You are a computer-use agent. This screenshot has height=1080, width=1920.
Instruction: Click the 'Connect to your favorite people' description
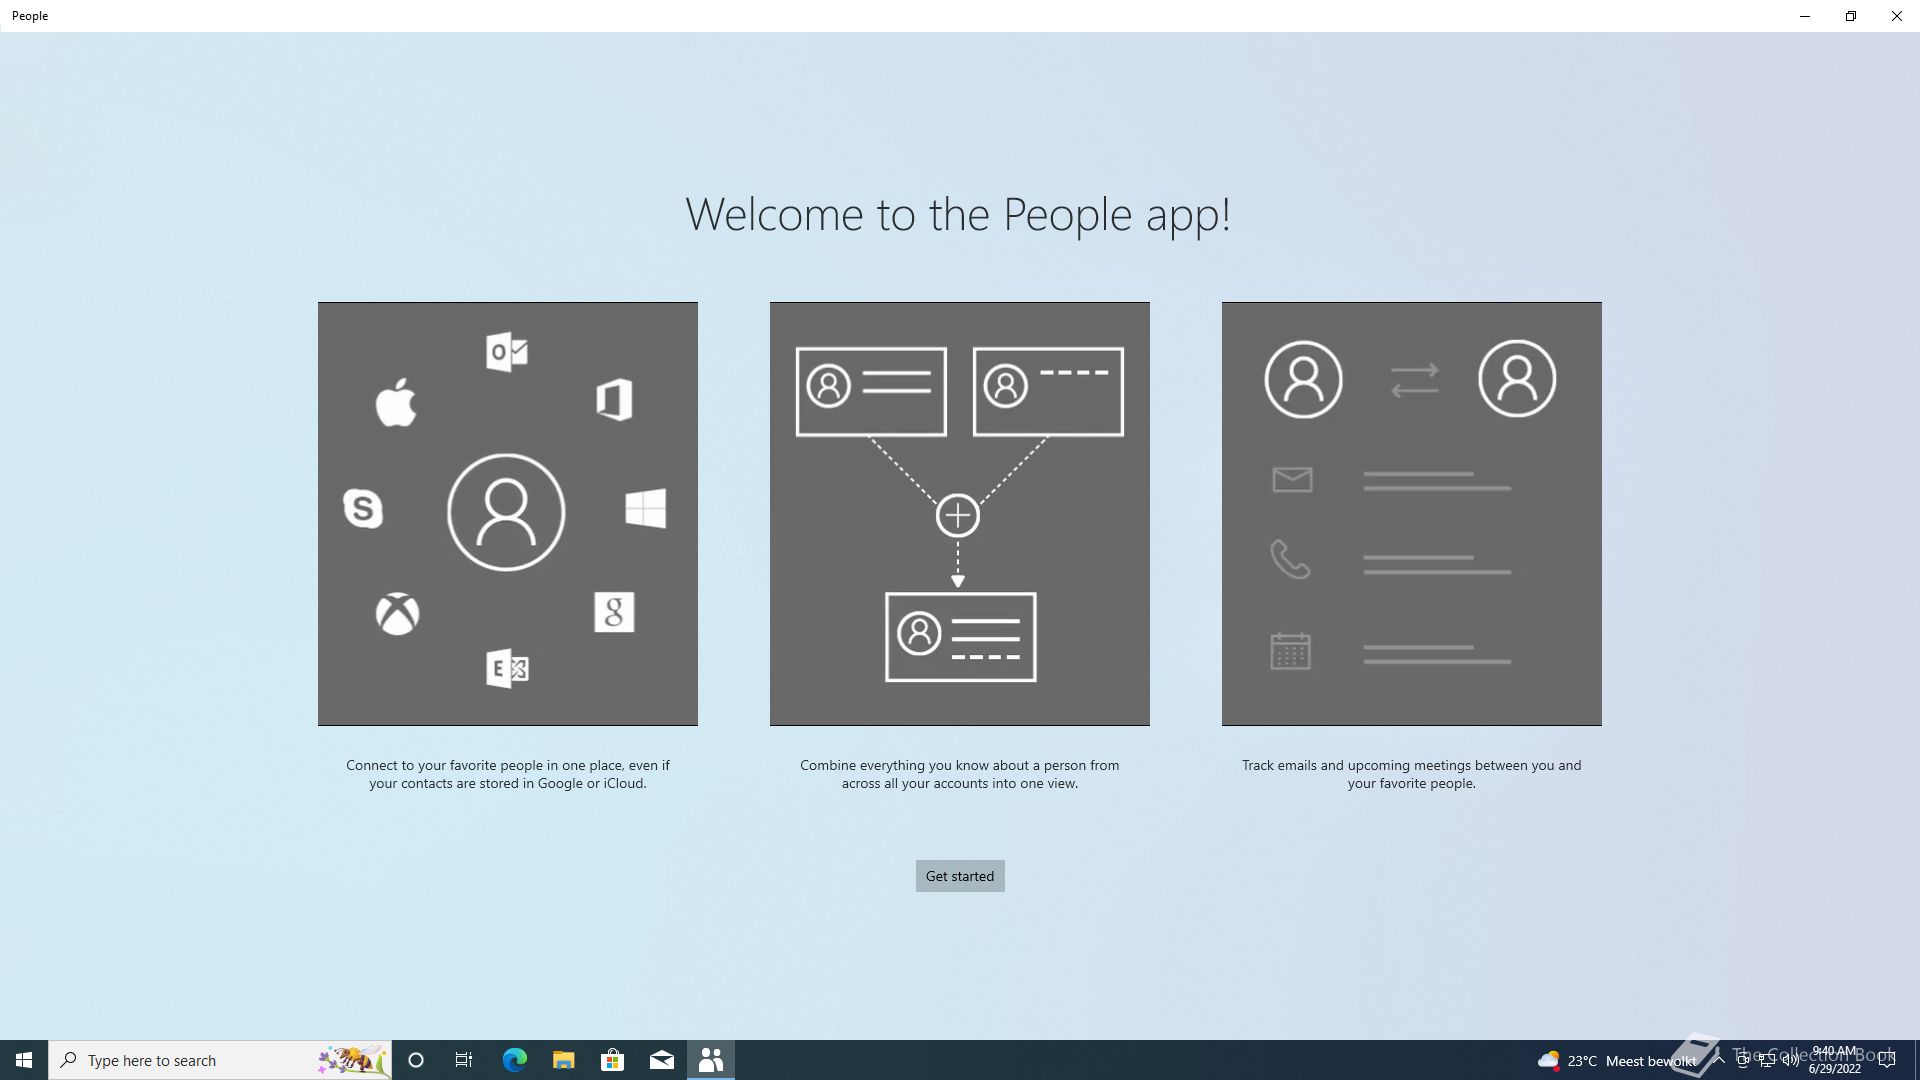508,774
